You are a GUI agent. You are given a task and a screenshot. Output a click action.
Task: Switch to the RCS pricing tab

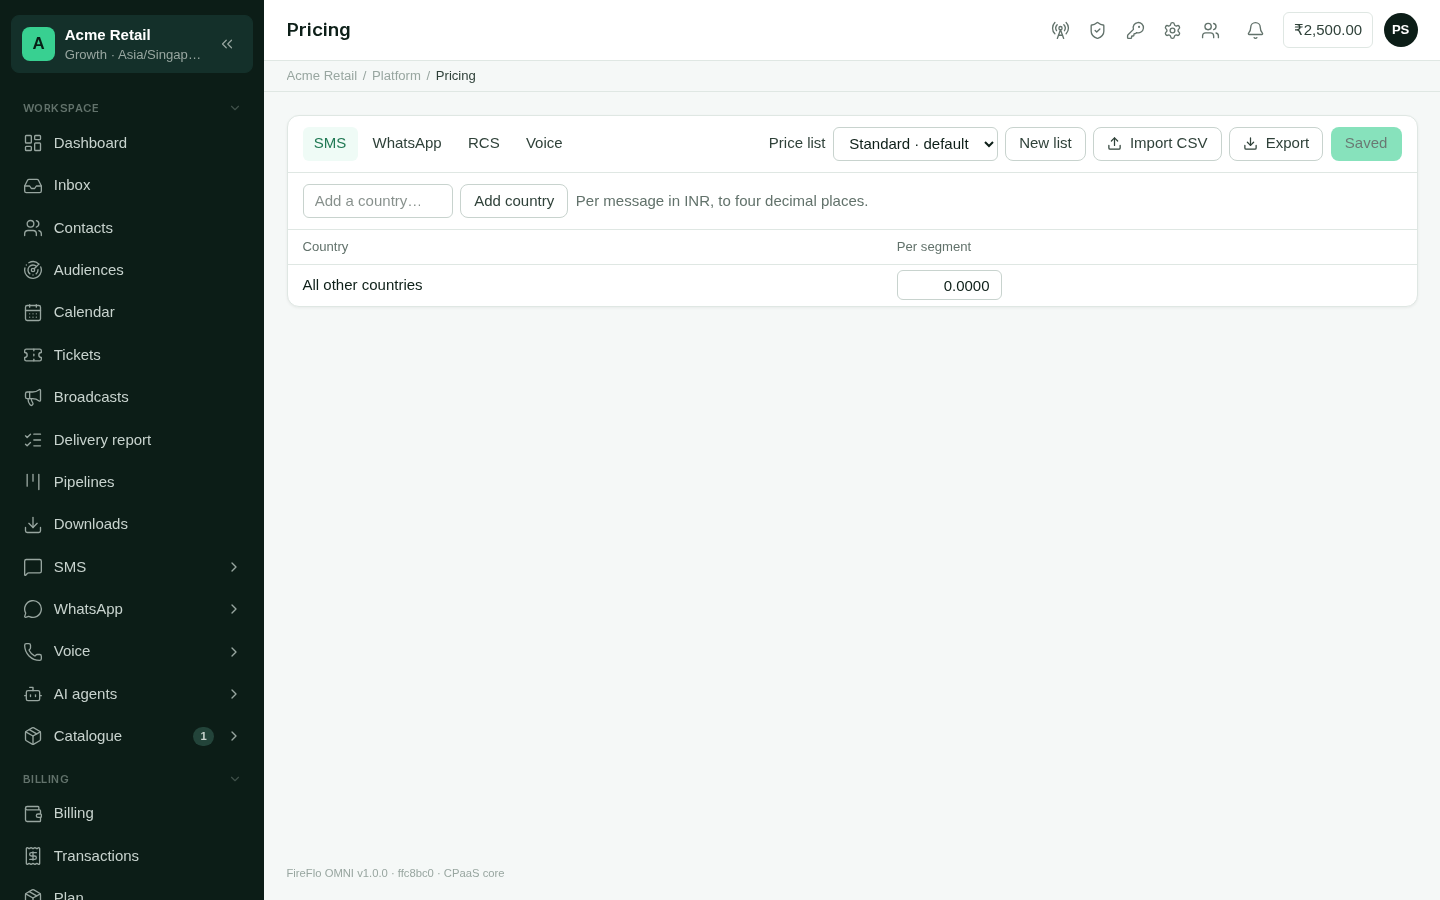tap(484, 143)
